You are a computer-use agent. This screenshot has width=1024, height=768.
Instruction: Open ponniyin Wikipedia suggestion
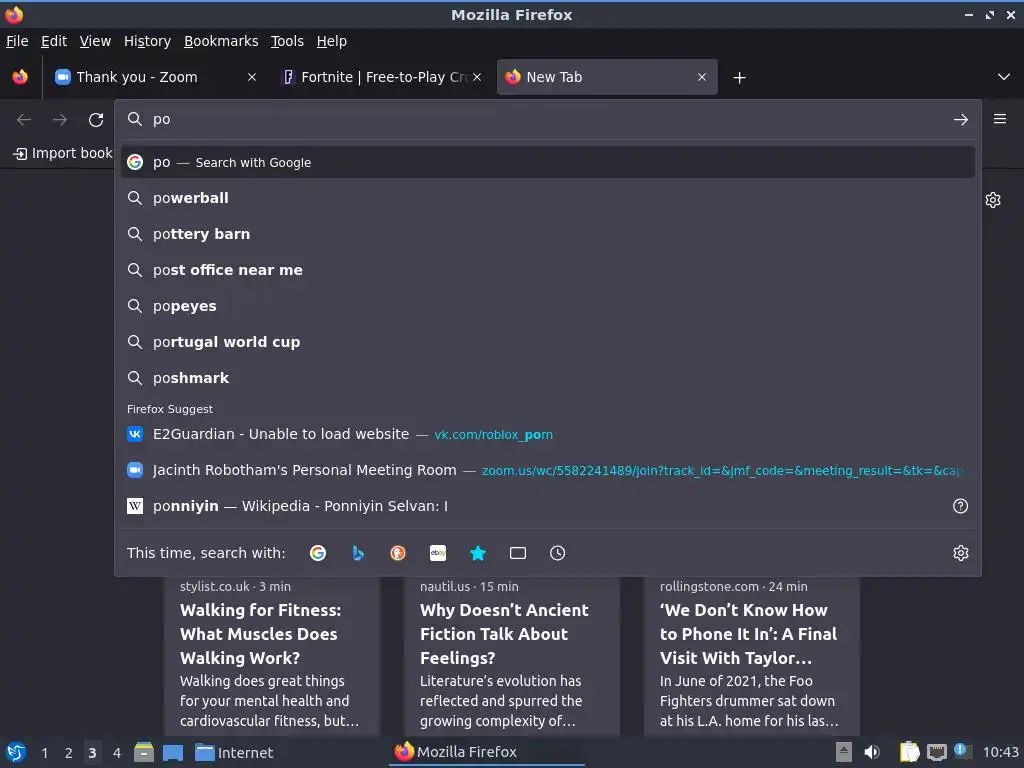click(x=536, y=506)
